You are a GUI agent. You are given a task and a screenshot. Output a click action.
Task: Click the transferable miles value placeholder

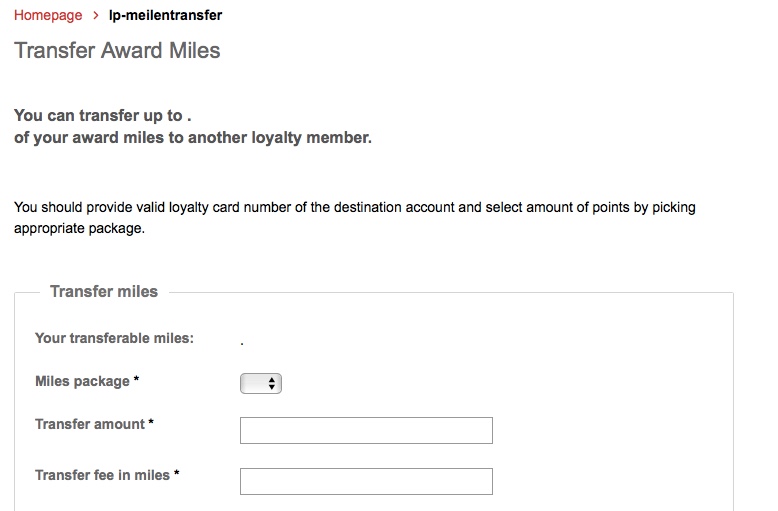(242, 342)
